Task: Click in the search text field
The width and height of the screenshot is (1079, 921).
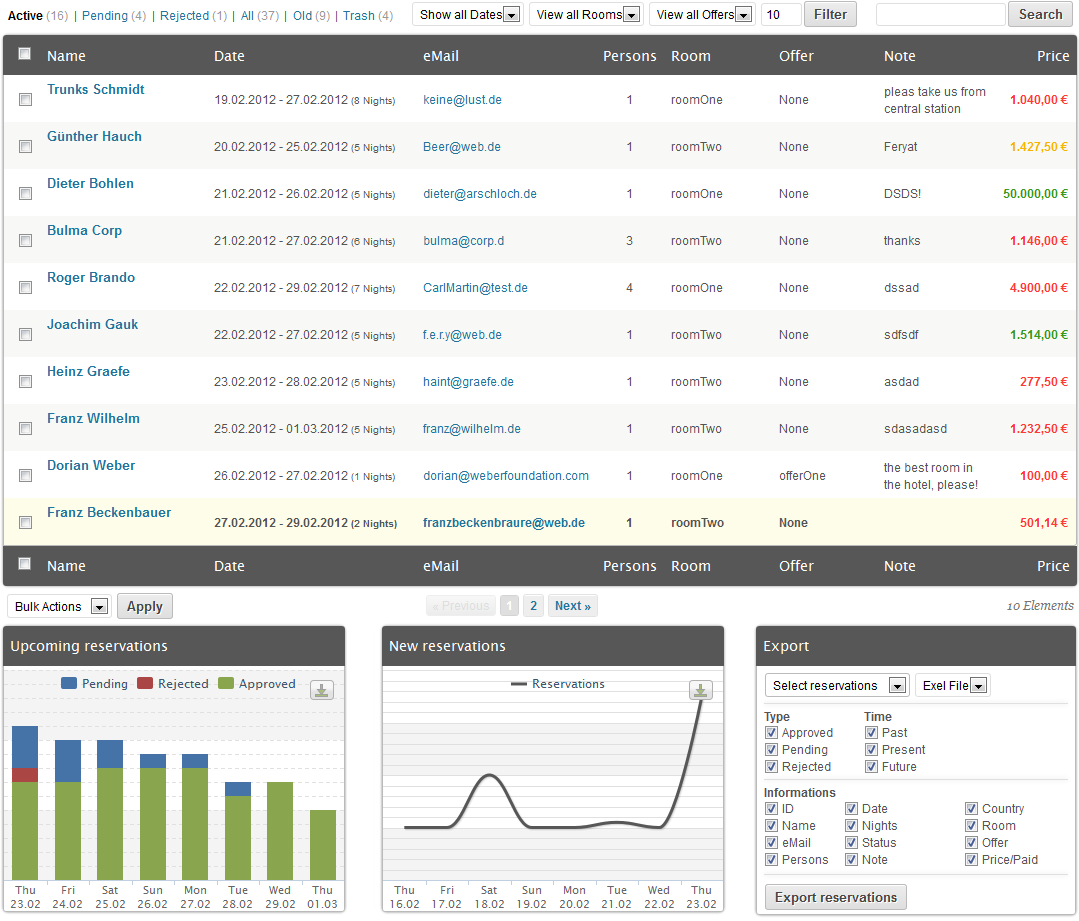Action: tap(940, 15)
